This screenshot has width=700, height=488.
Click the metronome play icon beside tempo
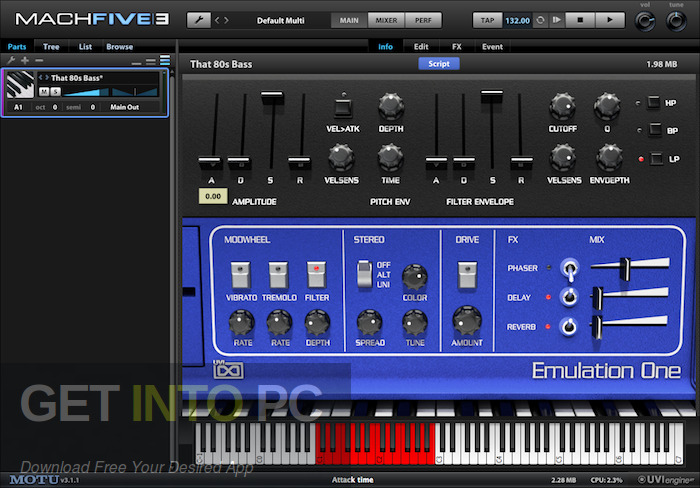pyautogui.click(x=556, y=20)
